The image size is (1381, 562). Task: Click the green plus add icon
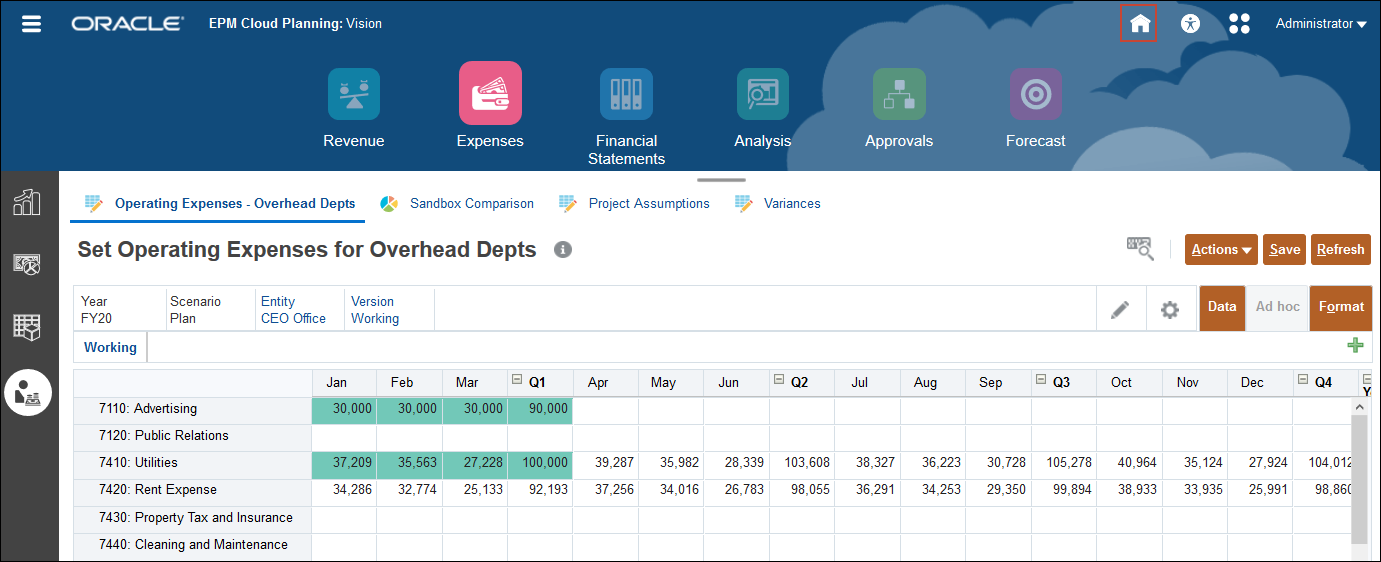(1355, 346)
